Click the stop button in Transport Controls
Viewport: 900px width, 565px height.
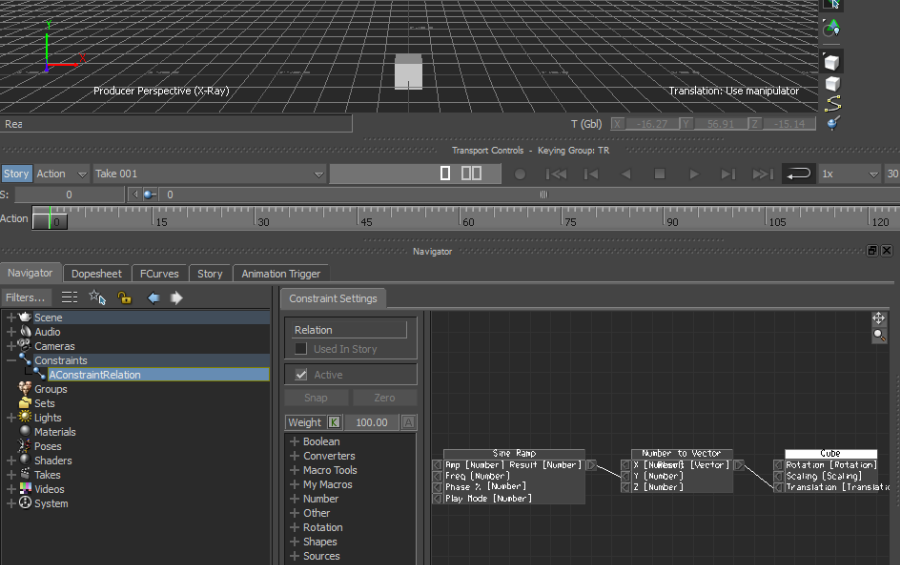point(660,174)
